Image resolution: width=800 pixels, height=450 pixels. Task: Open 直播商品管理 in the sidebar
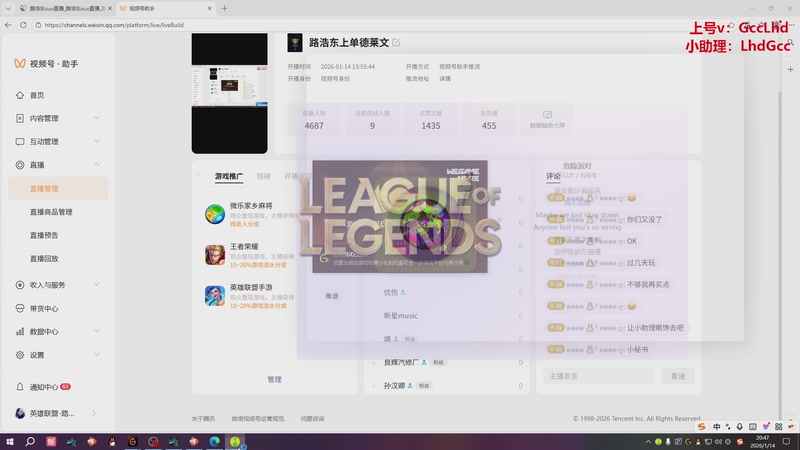coord(51,212)
